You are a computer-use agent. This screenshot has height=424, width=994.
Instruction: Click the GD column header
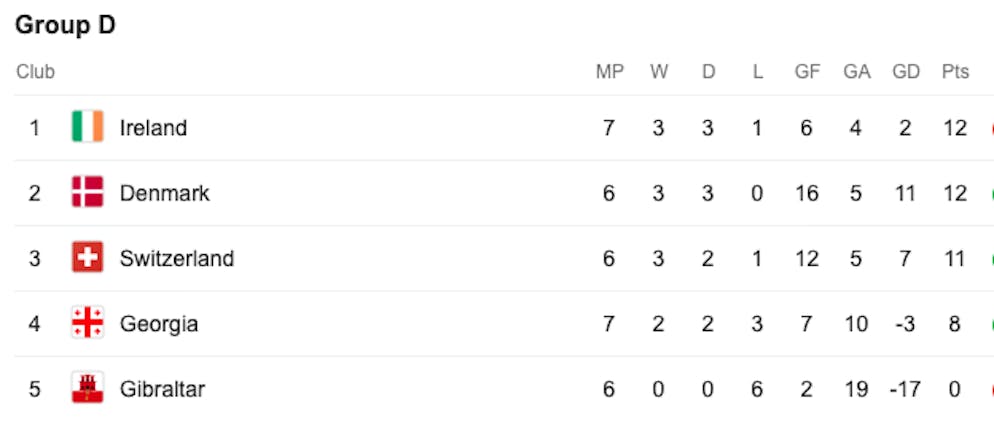point(906,72)
